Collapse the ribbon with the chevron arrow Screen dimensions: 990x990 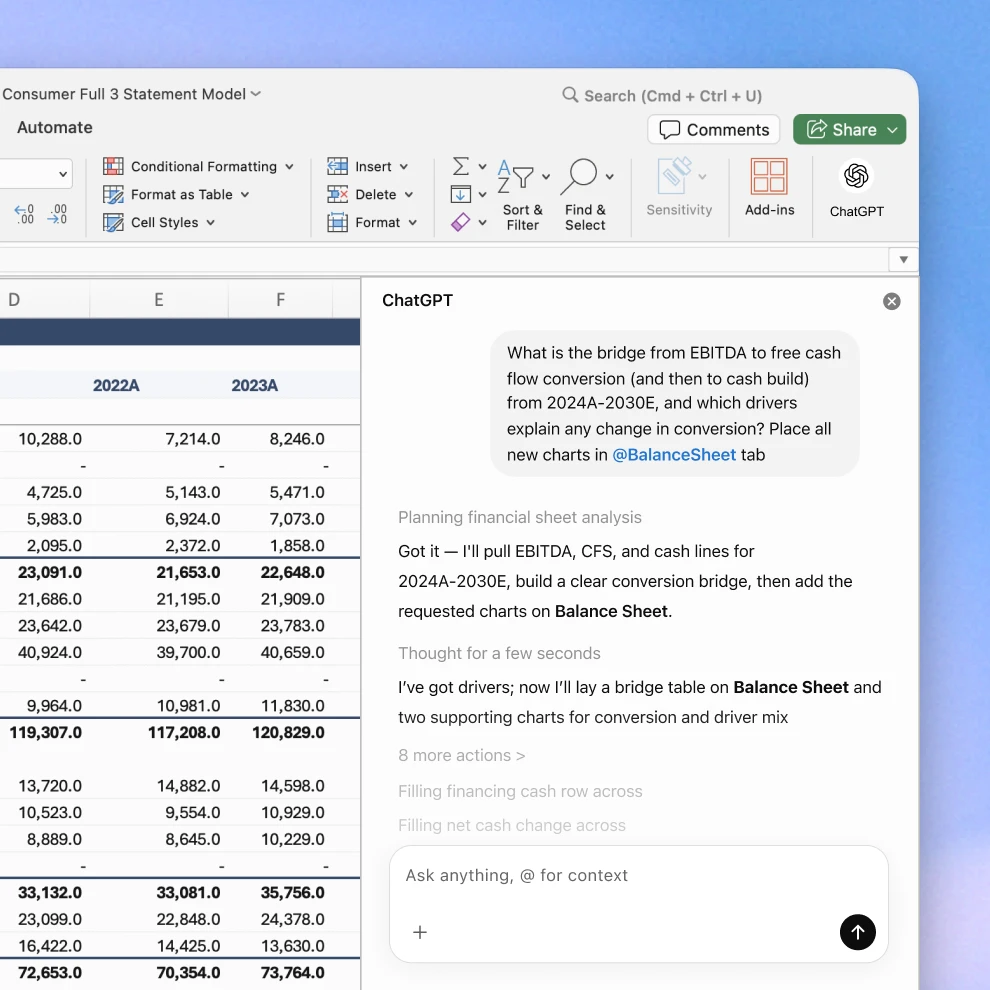903,259
